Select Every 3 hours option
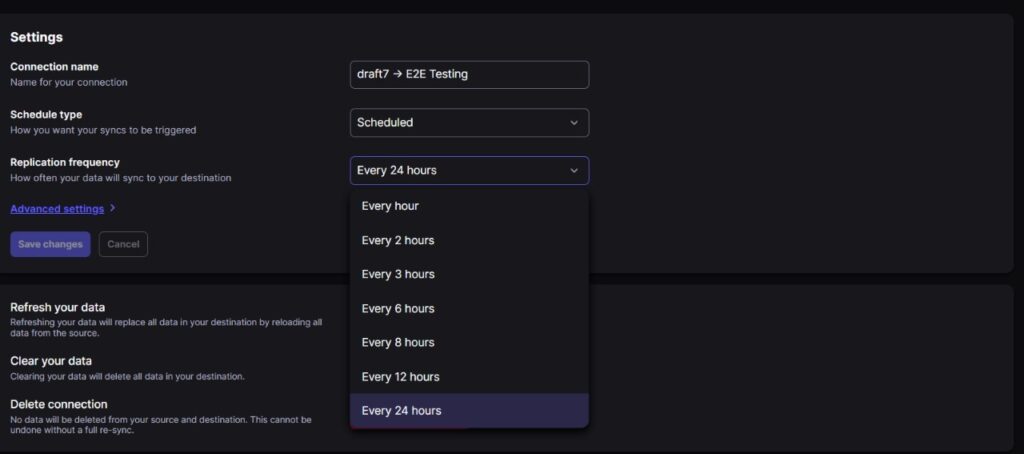The width and height of the screenshot is (1024, 454). tap(398, 274)
